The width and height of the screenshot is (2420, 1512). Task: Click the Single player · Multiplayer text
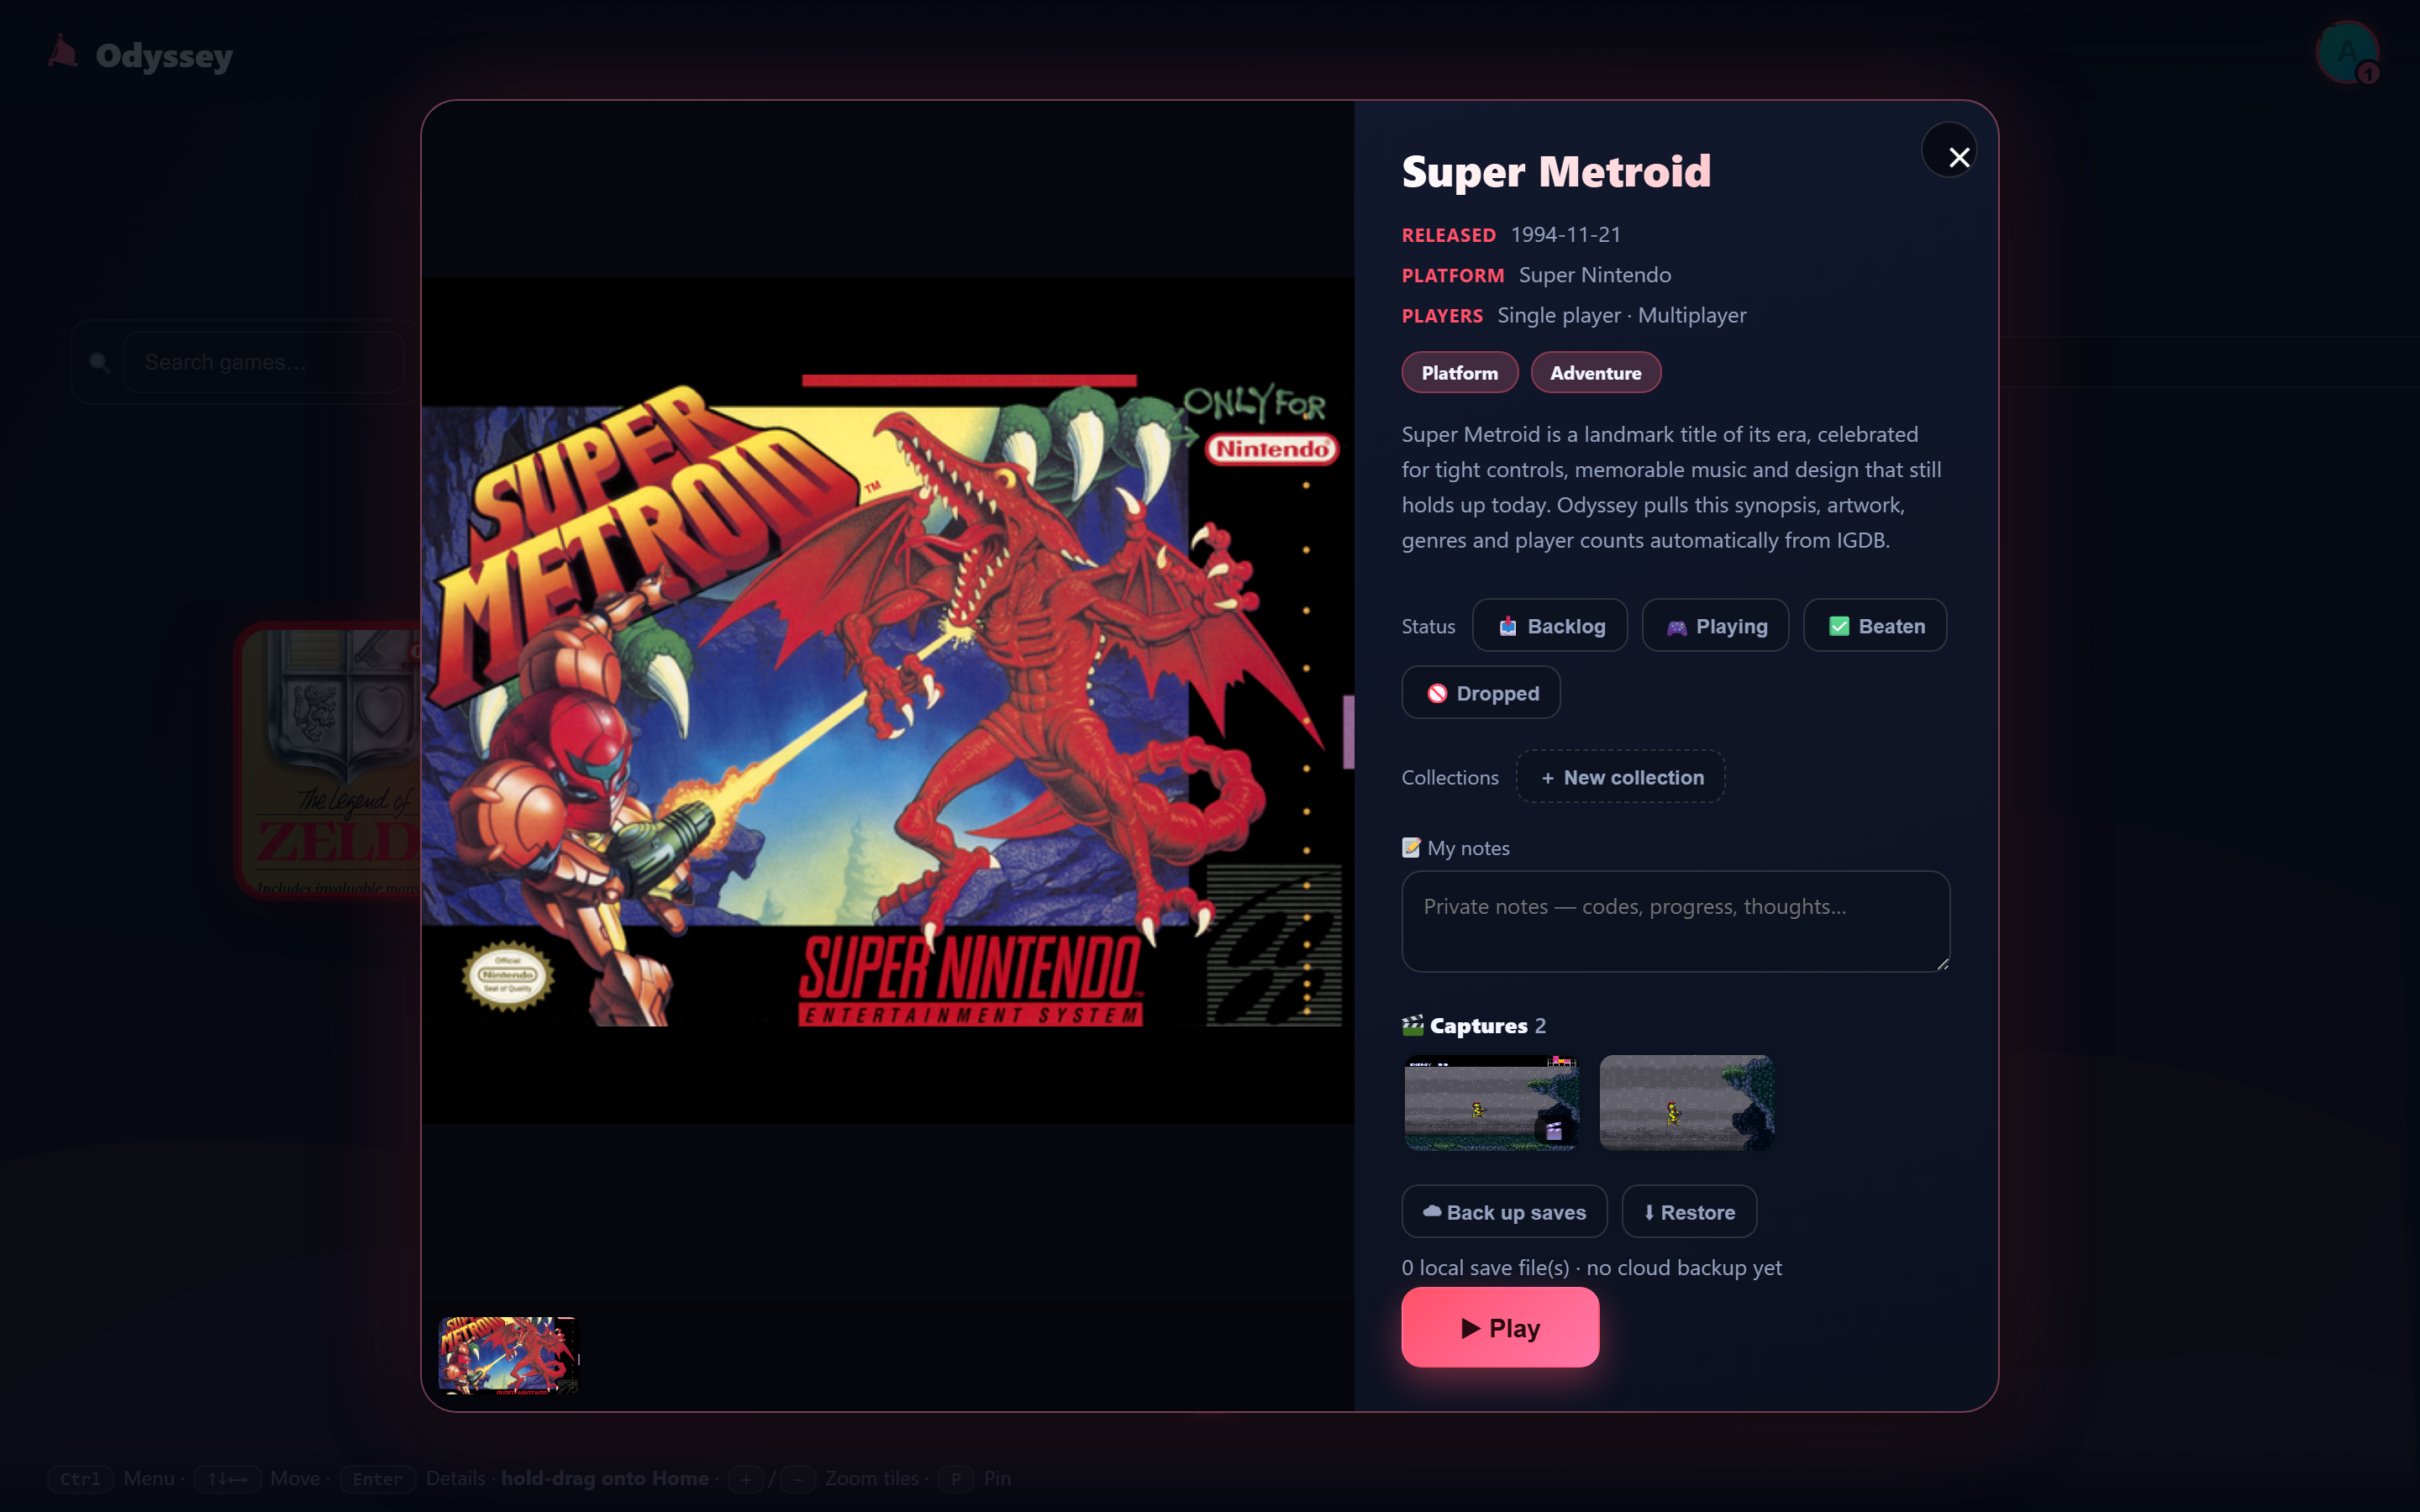click(x=1622, y=315)
